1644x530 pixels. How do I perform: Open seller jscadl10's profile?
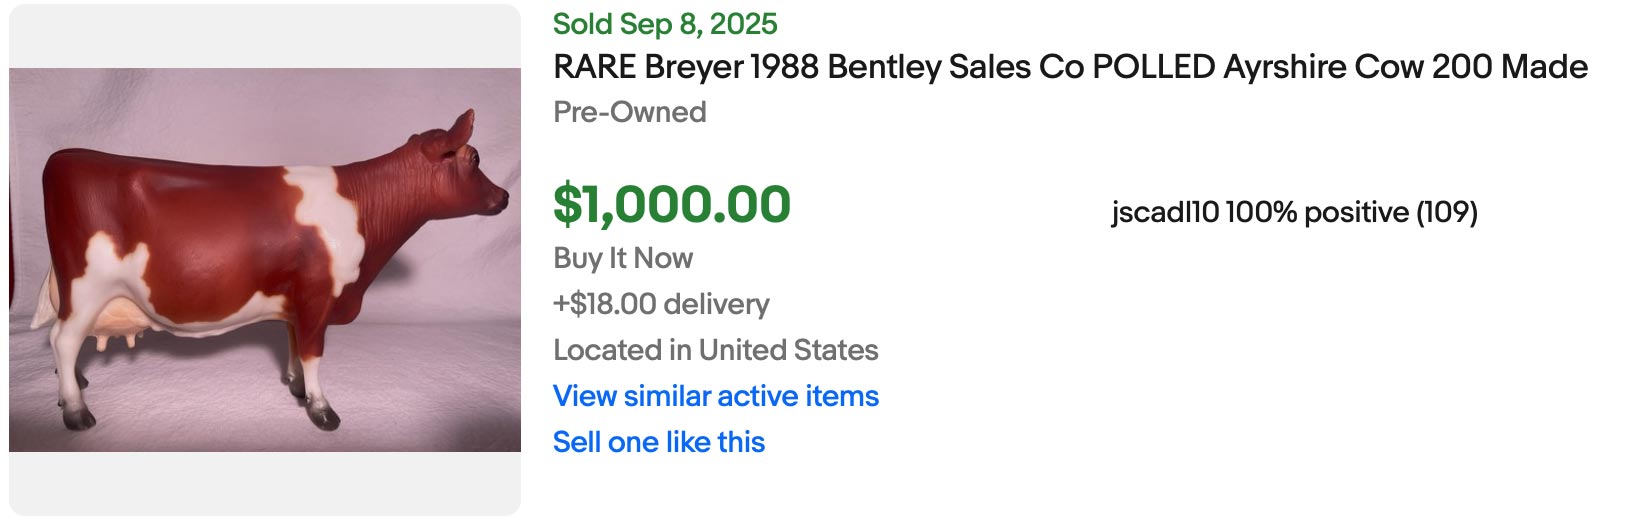[x=1165, y=212]
